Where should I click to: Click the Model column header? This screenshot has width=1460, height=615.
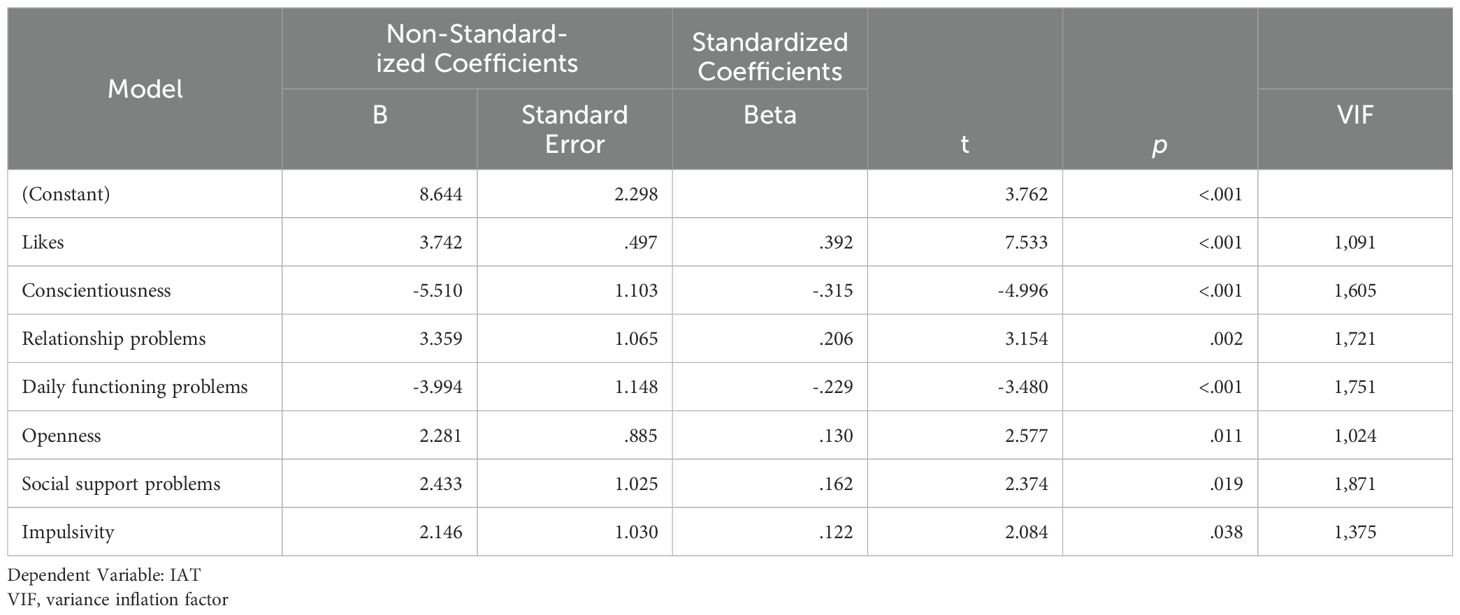coord(145,89)
